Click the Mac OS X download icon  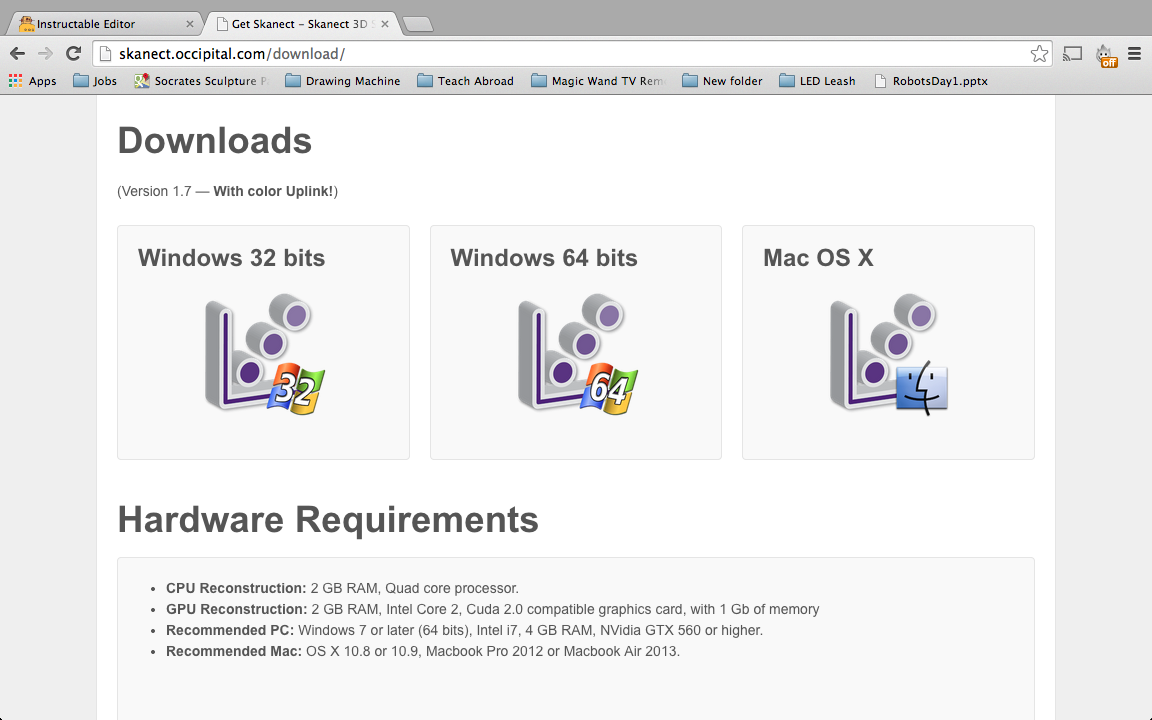[888, 355]
